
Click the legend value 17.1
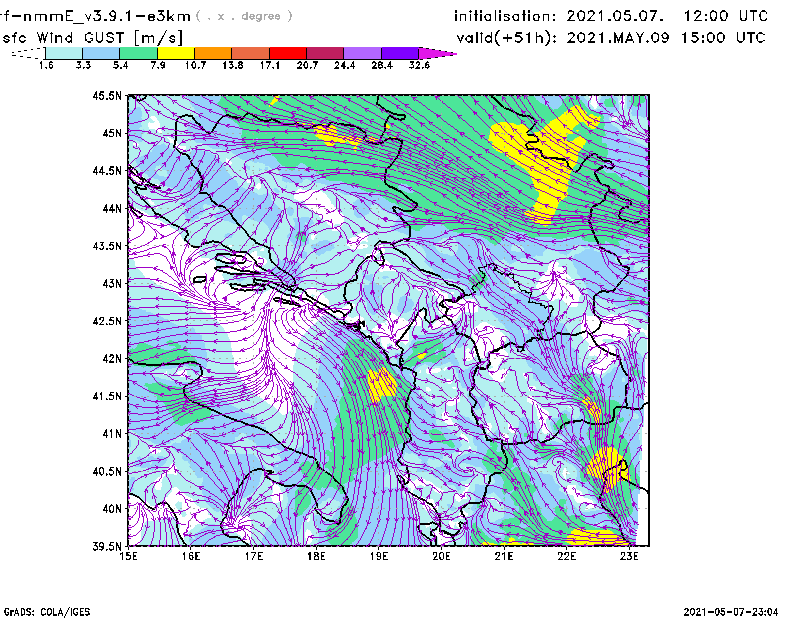point(269,65)
